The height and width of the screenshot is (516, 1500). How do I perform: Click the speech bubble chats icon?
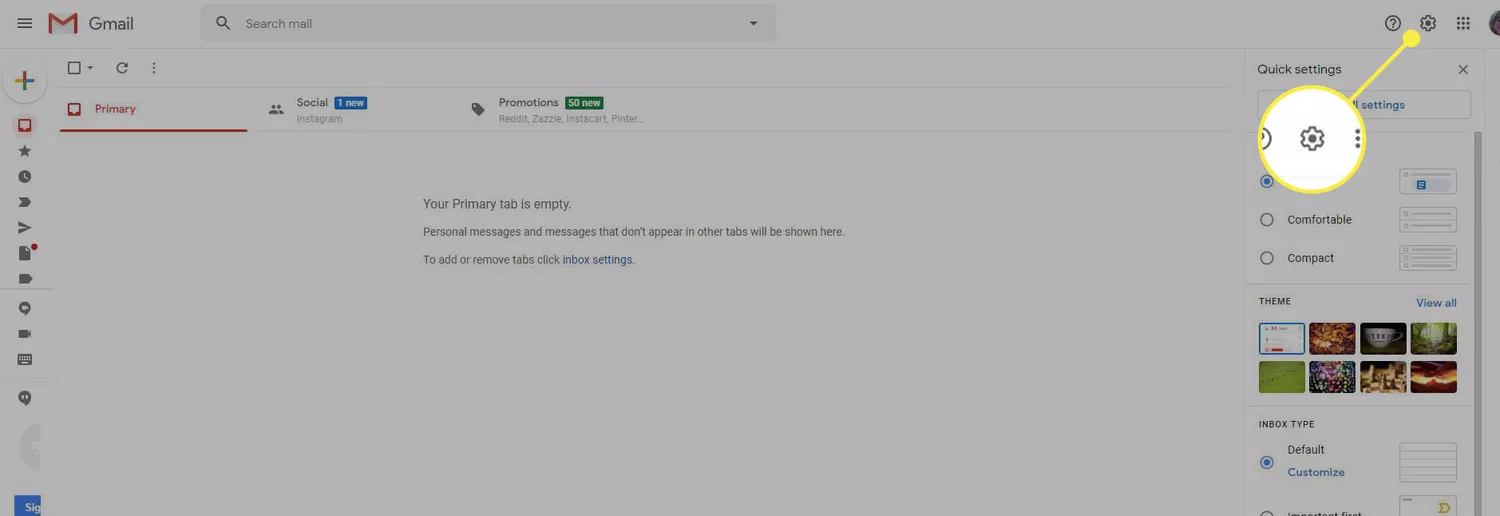pos(25,308)
